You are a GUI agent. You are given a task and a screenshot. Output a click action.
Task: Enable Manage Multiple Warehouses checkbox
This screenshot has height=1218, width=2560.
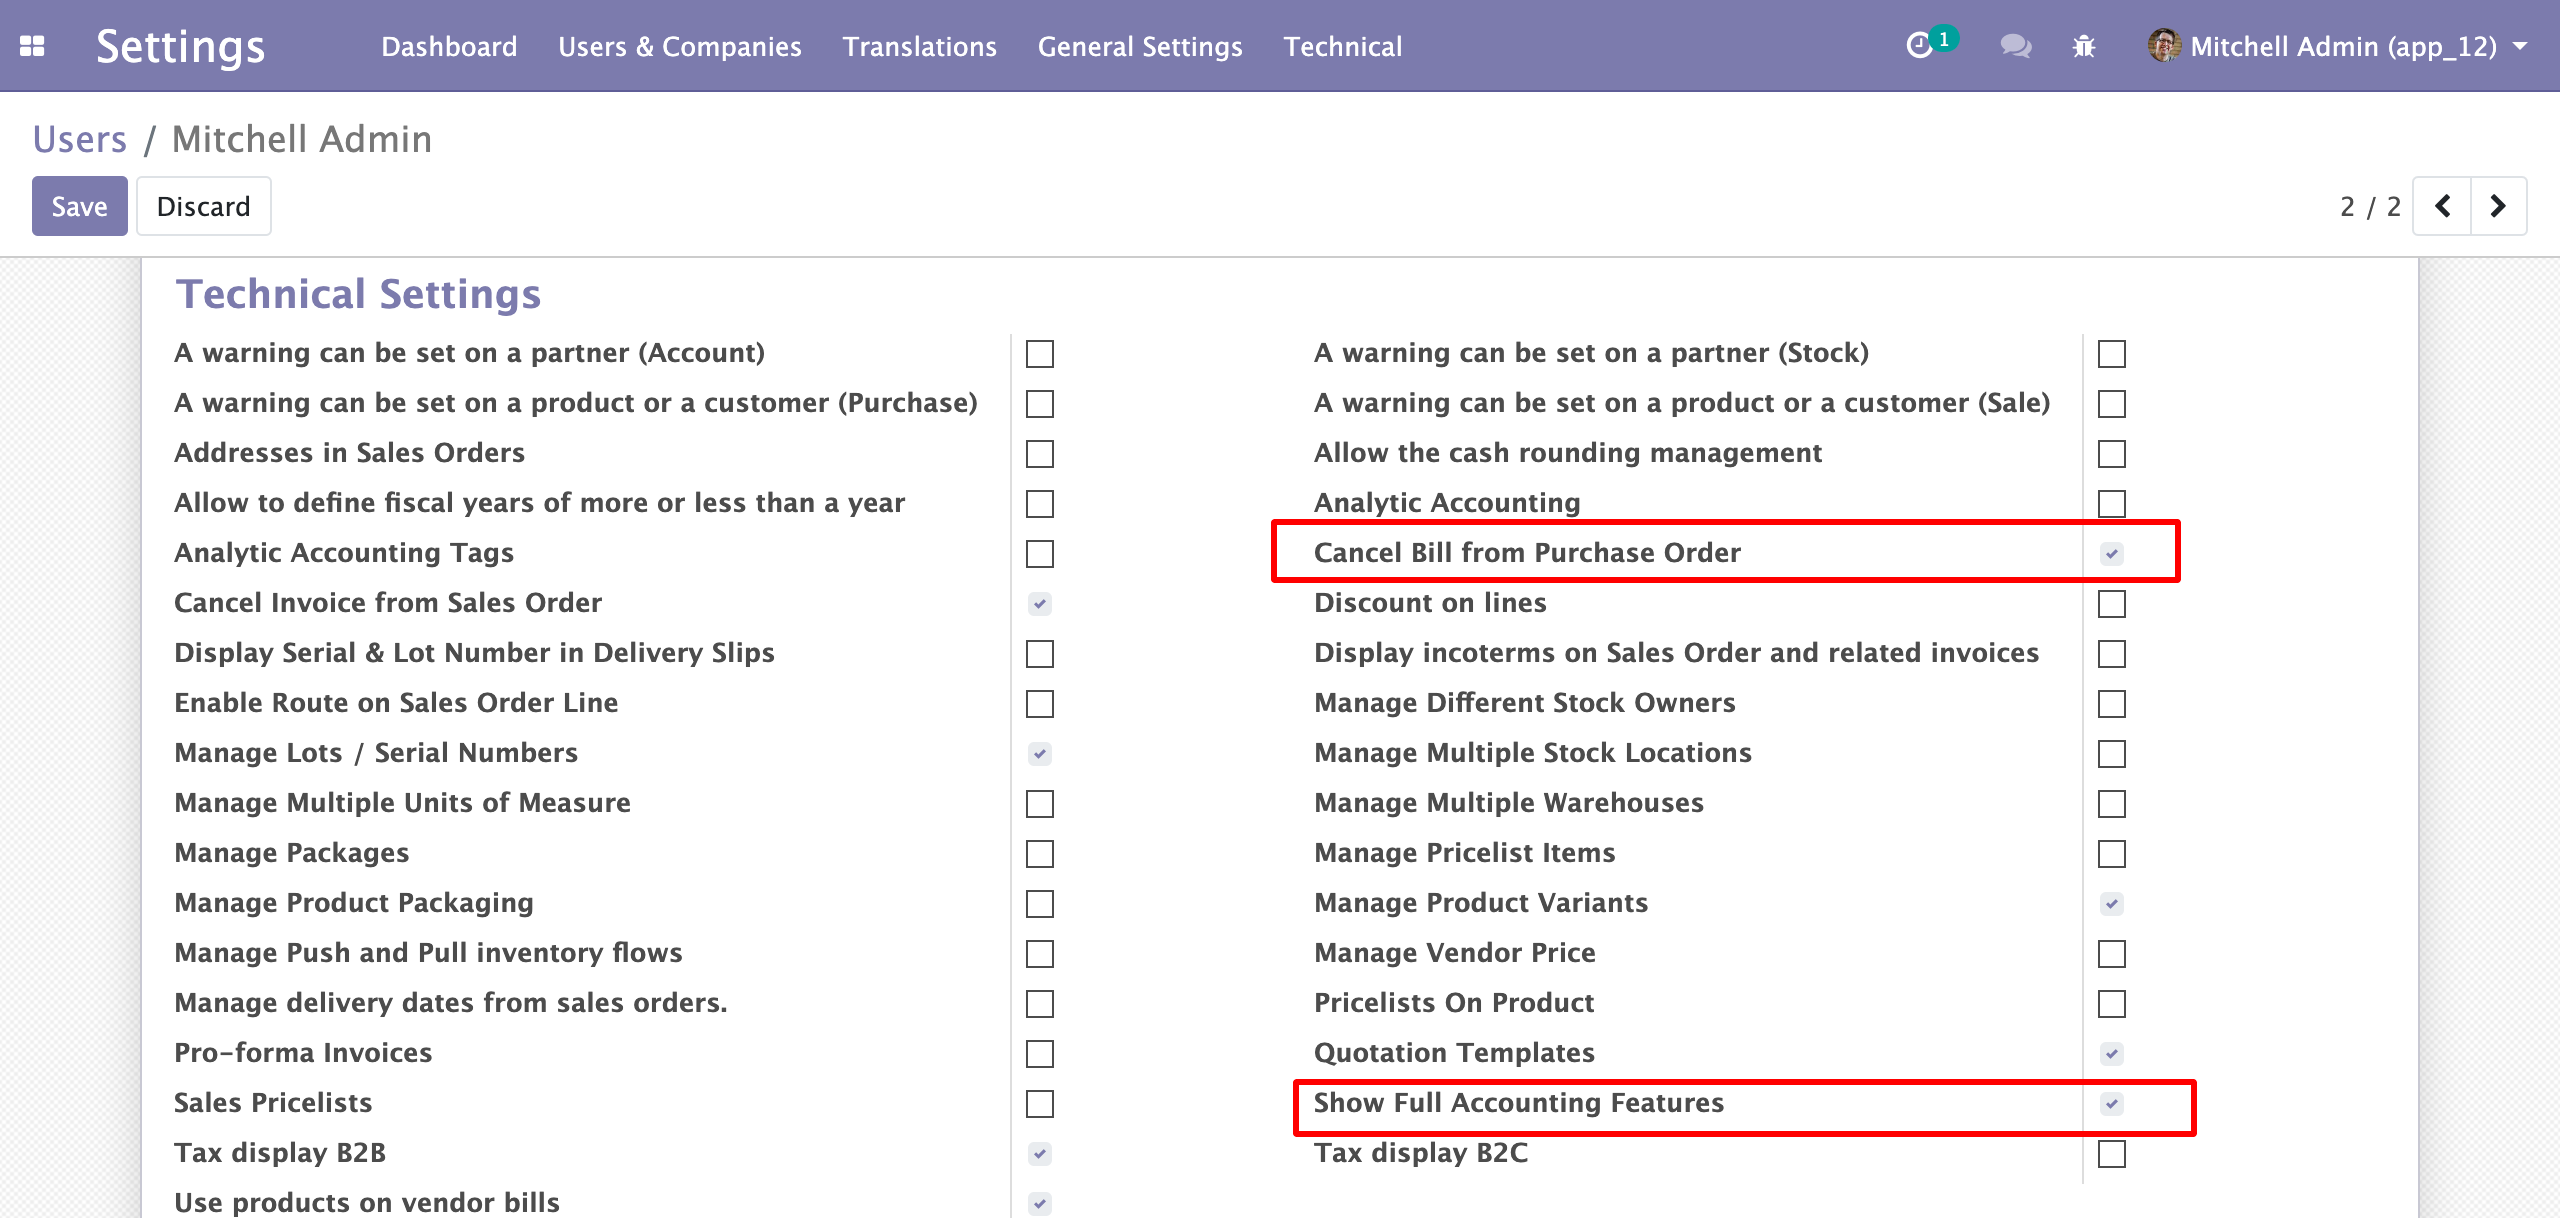[2111, 803]
